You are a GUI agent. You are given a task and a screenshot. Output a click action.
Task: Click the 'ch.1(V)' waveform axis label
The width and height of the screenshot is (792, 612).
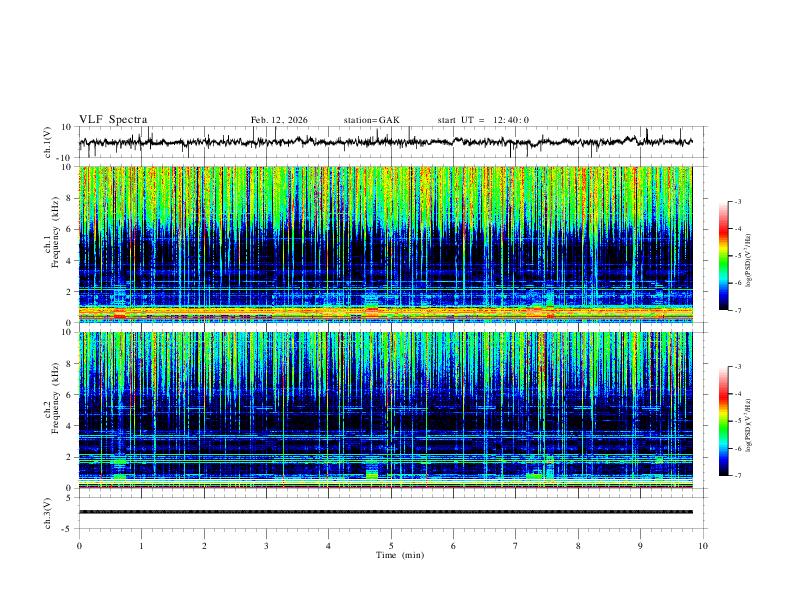pos(48,142)
